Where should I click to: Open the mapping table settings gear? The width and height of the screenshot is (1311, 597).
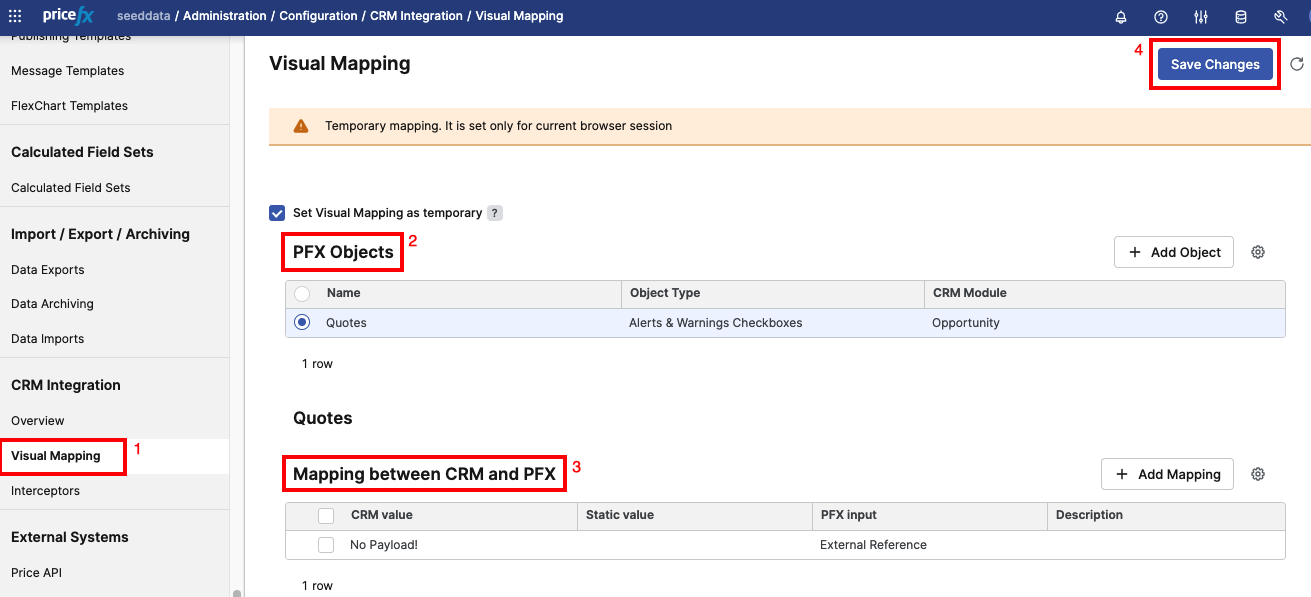click(x=1258, y=474)
